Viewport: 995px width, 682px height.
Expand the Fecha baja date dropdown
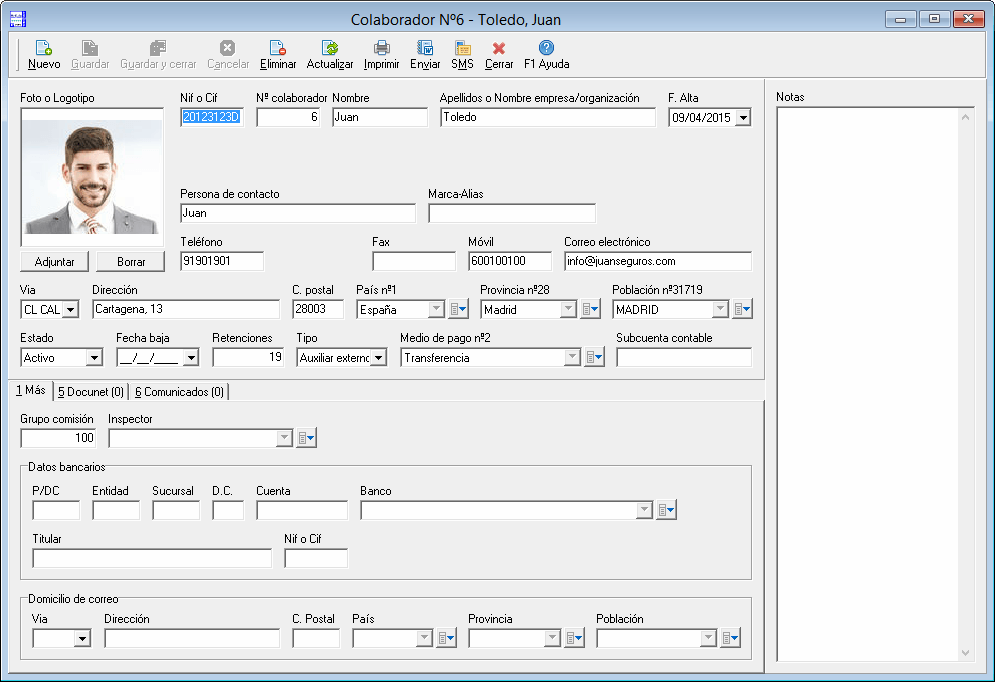click(x=190, y=358)
